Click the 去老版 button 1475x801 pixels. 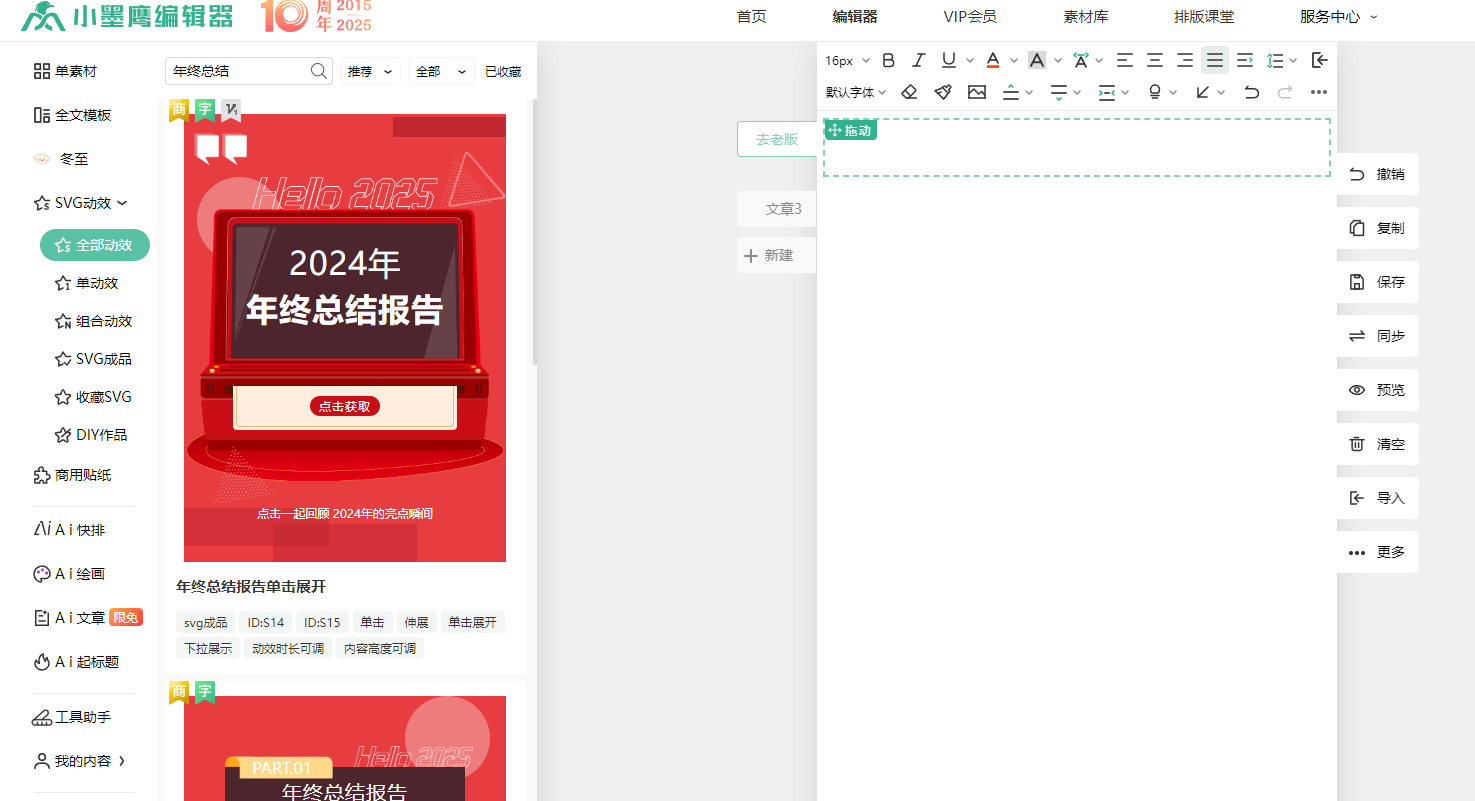click(777, 139)
